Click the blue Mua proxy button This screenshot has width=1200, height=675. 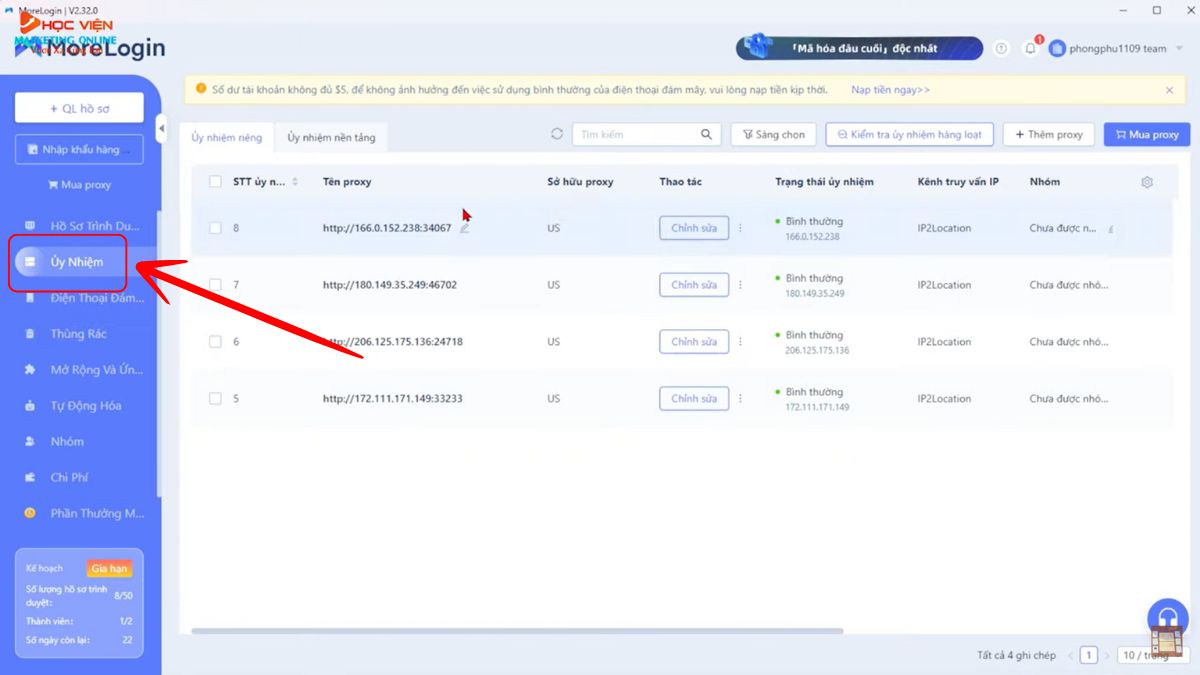click(1147, 134)
